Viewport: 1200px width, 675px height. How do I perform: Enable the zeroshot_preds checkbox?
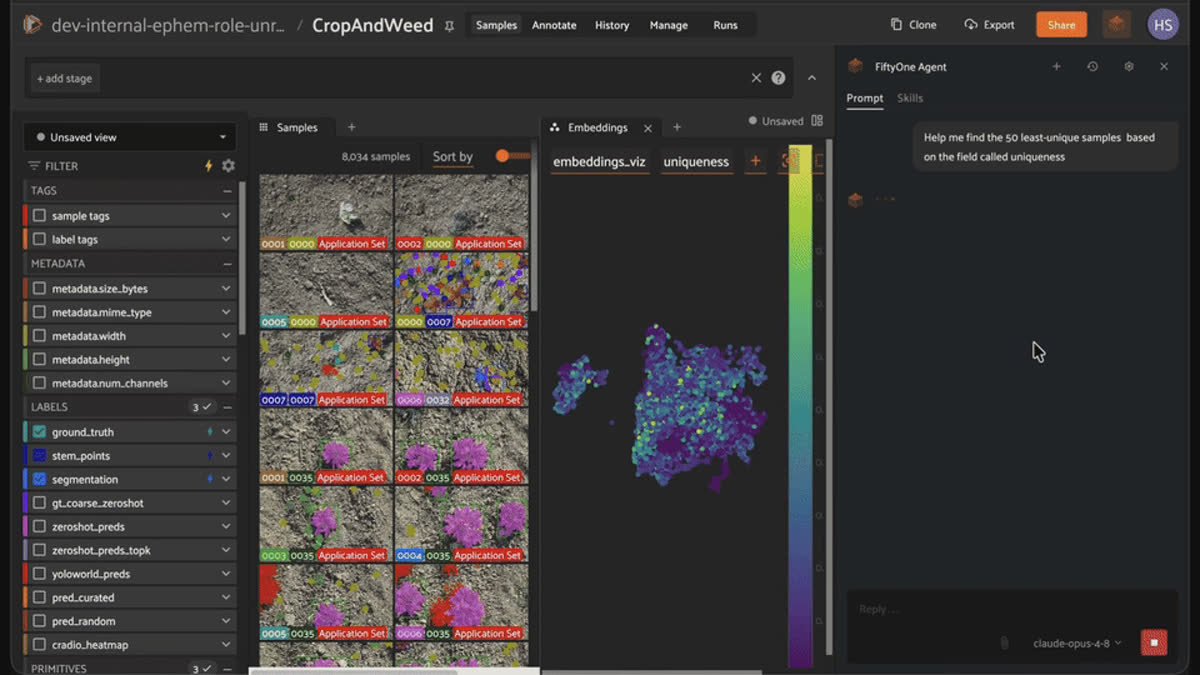[39, 527]
